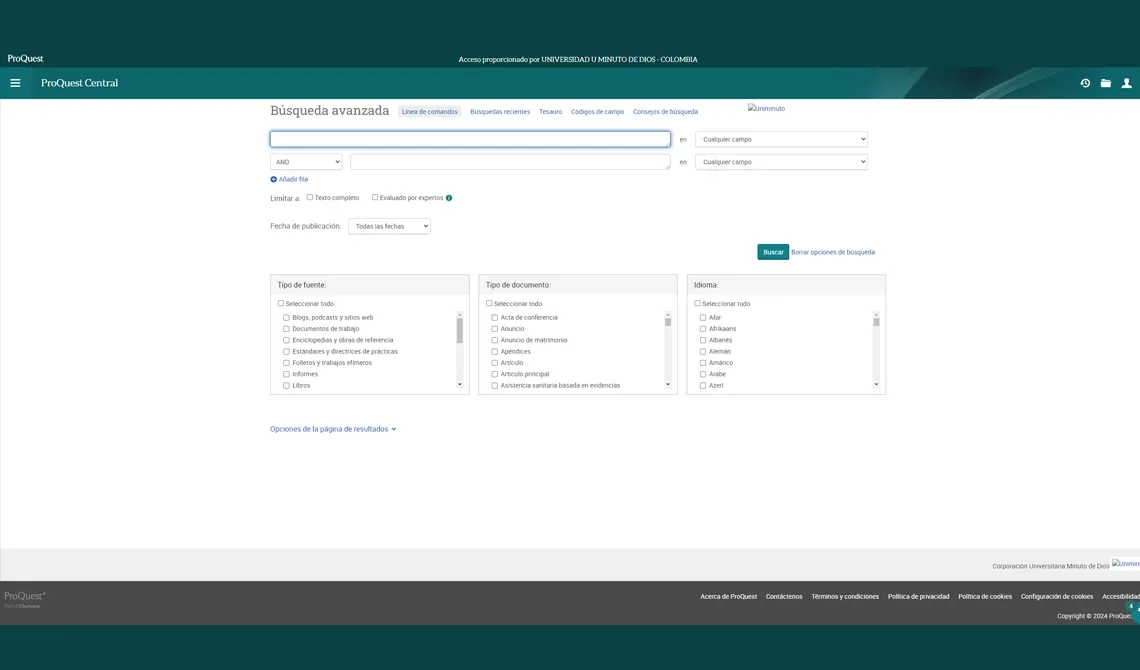Open second row Cualquier campo dropdown

pos(782,162)
